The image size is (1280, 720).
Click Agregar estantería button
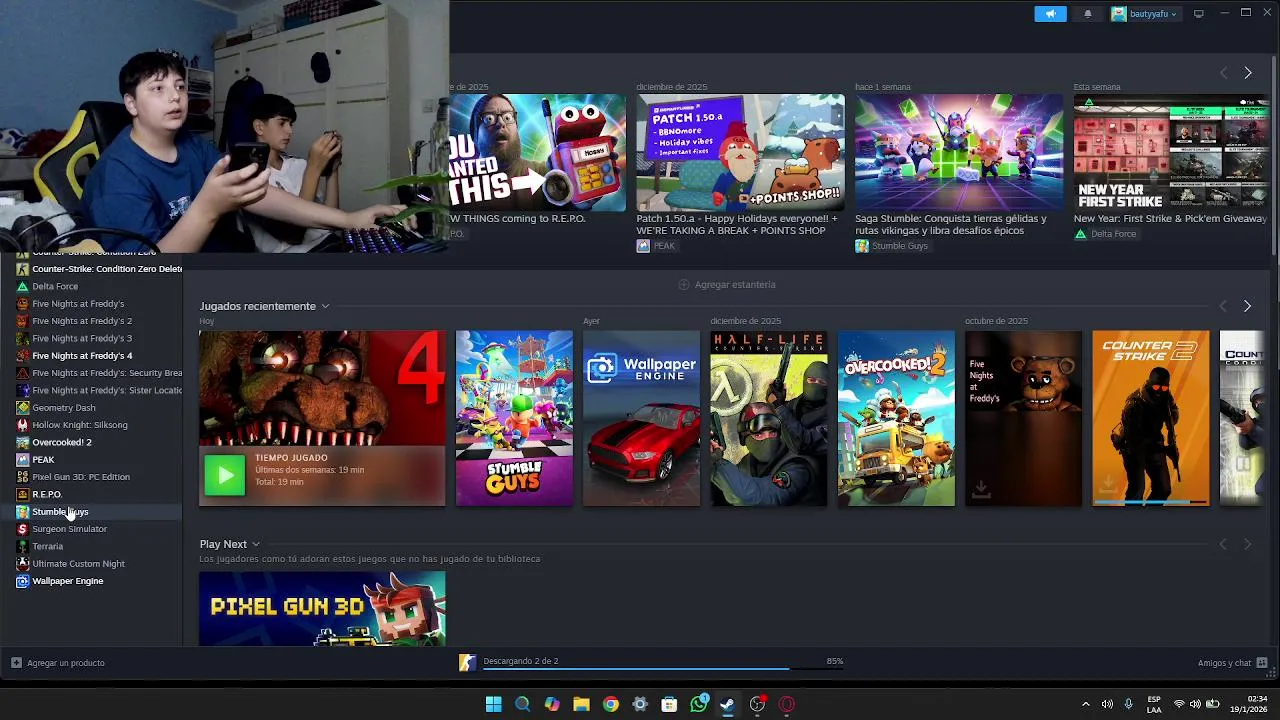[727, 285]
